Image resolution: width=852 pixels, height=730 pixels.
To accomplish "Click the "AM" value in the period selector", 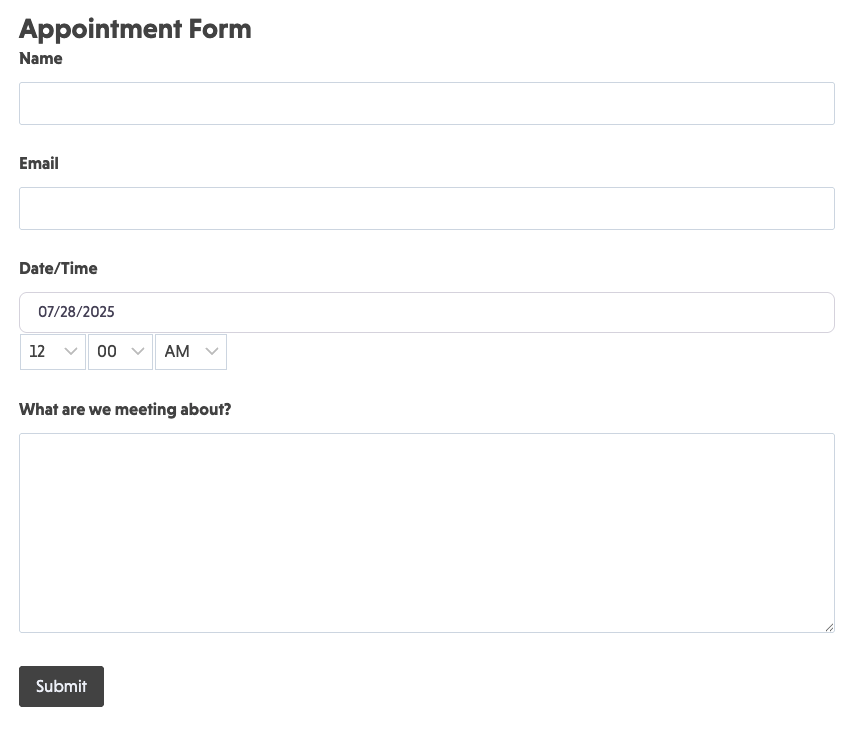I will (x=177, y=352).
